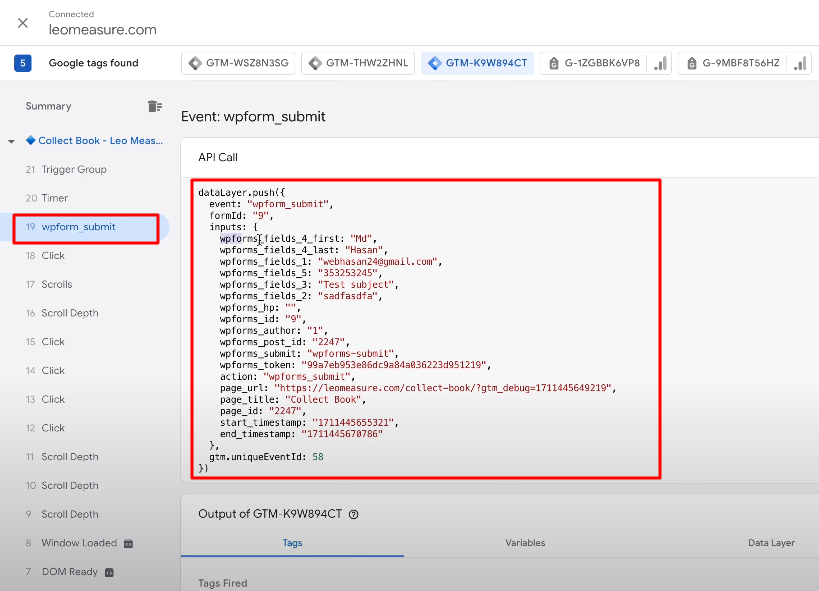
Task: Close the Tag Assistant debug session
Action: [22, 23]
